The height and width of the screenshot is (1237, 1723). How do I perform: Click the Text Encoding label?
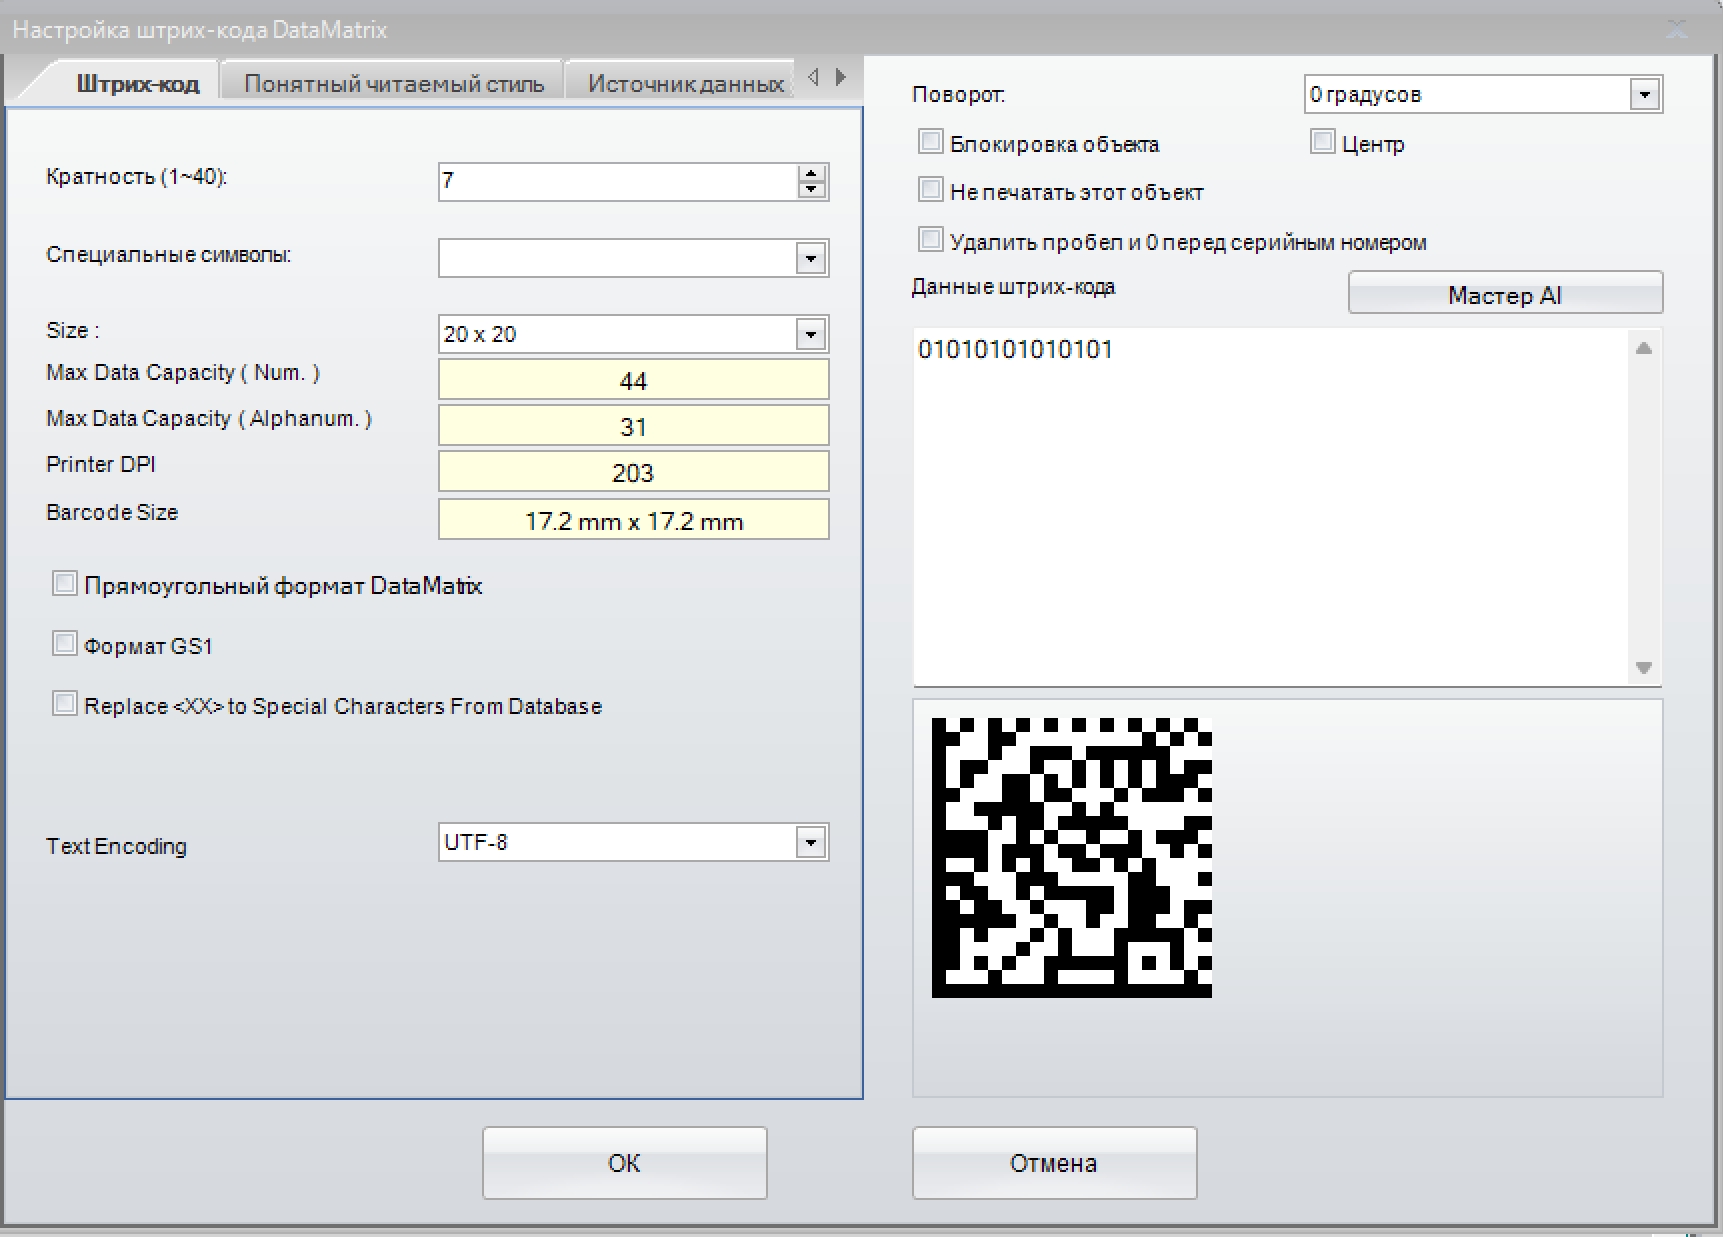click(x=116, y=846)
